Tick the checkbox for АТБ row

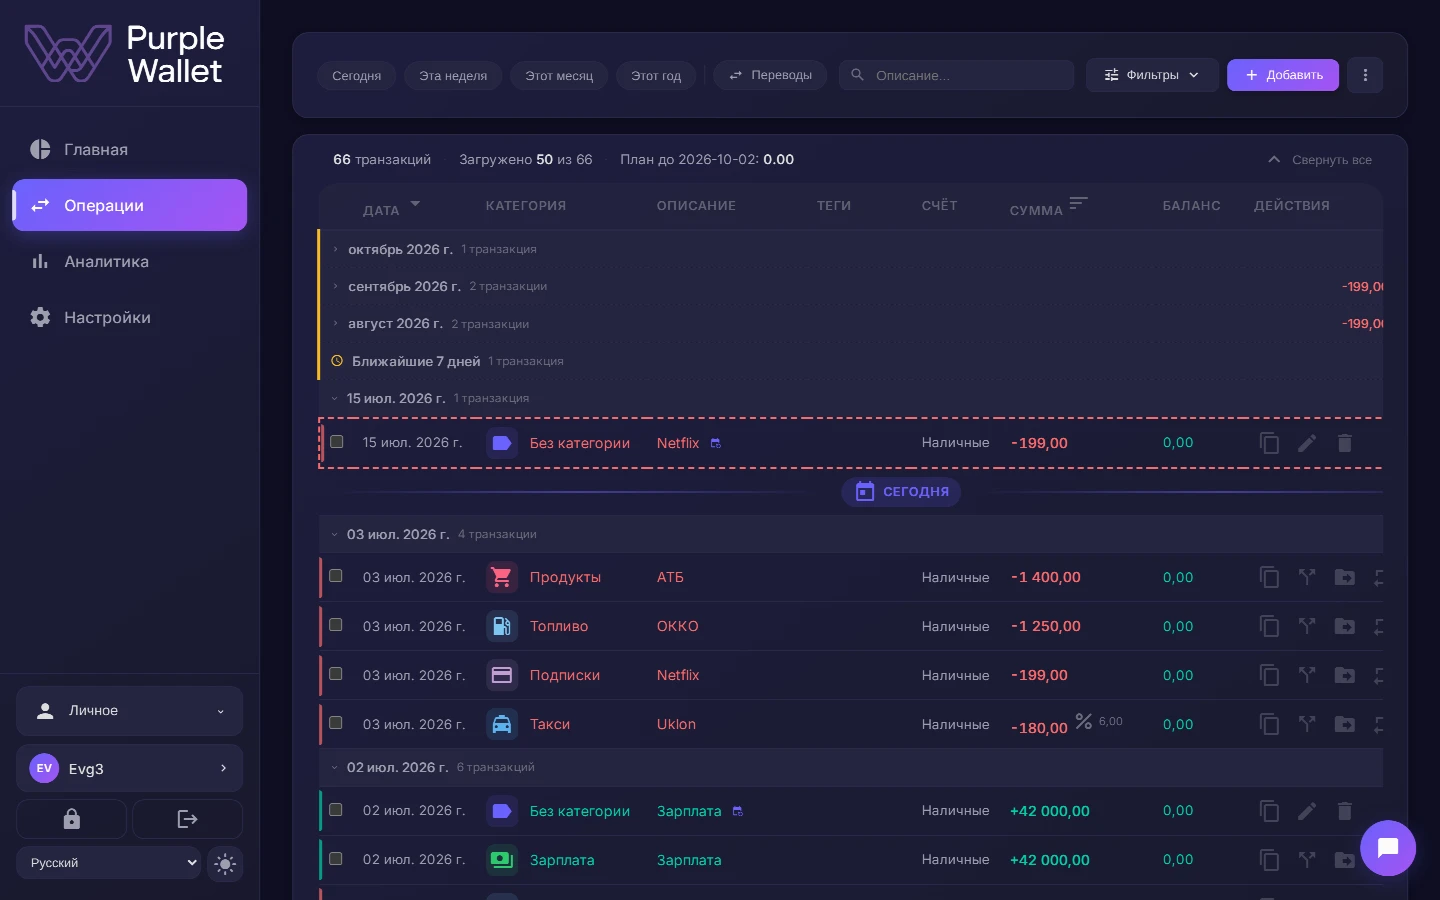pyautogui.click(x=336, y=576)
